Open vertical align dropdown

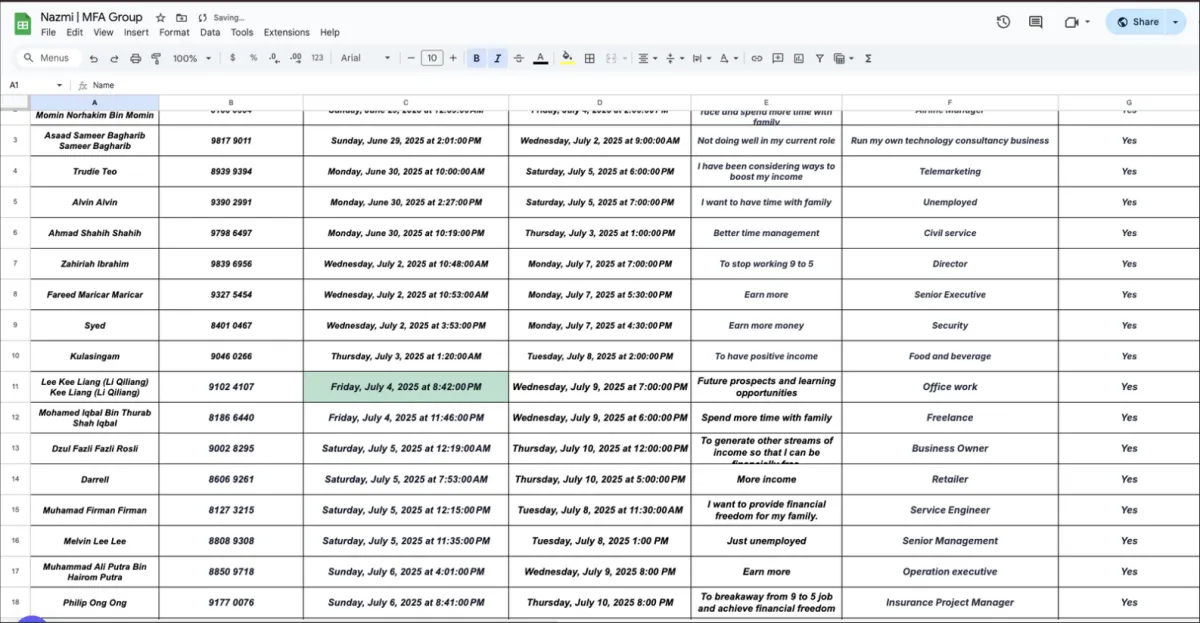click(x=673, y=58)
